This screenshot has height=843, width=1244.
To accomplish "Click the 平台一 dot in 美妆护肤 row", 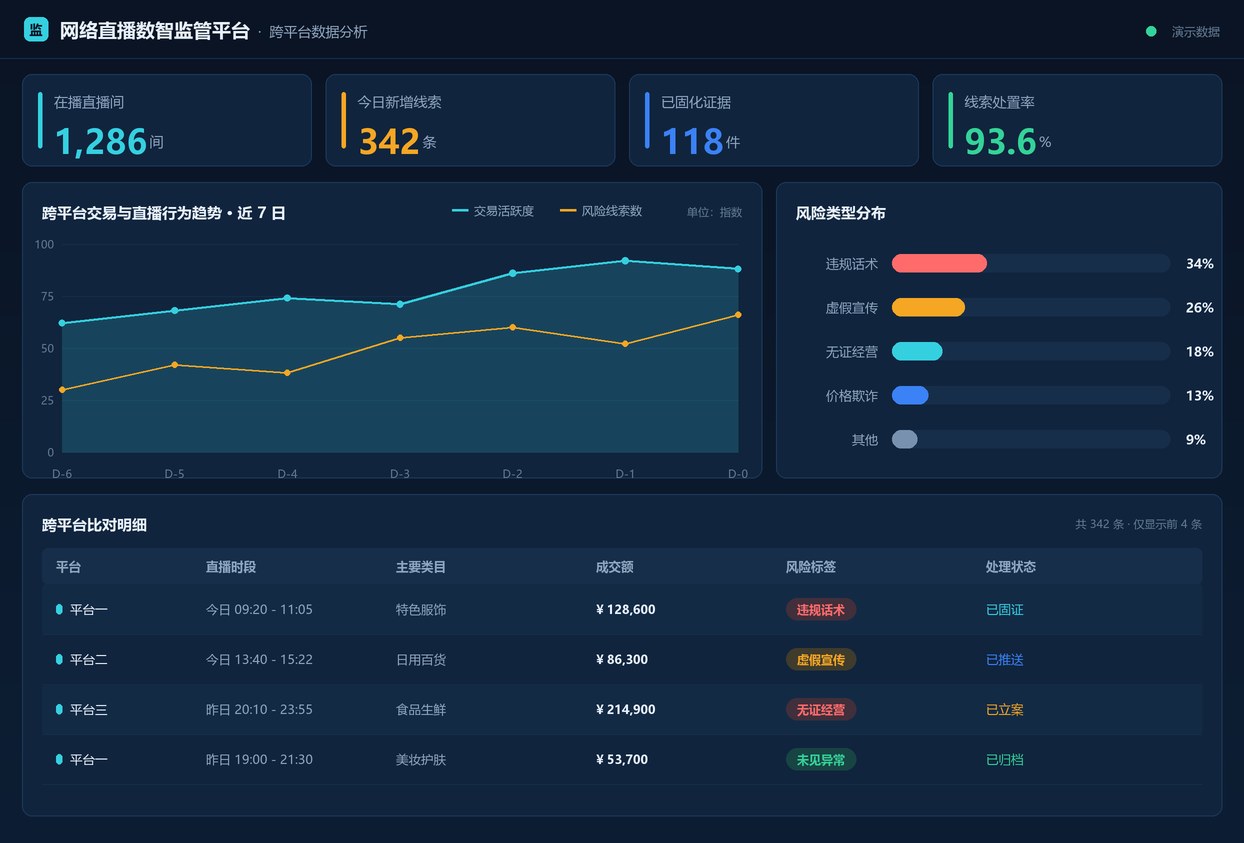I will pos(59,760).
